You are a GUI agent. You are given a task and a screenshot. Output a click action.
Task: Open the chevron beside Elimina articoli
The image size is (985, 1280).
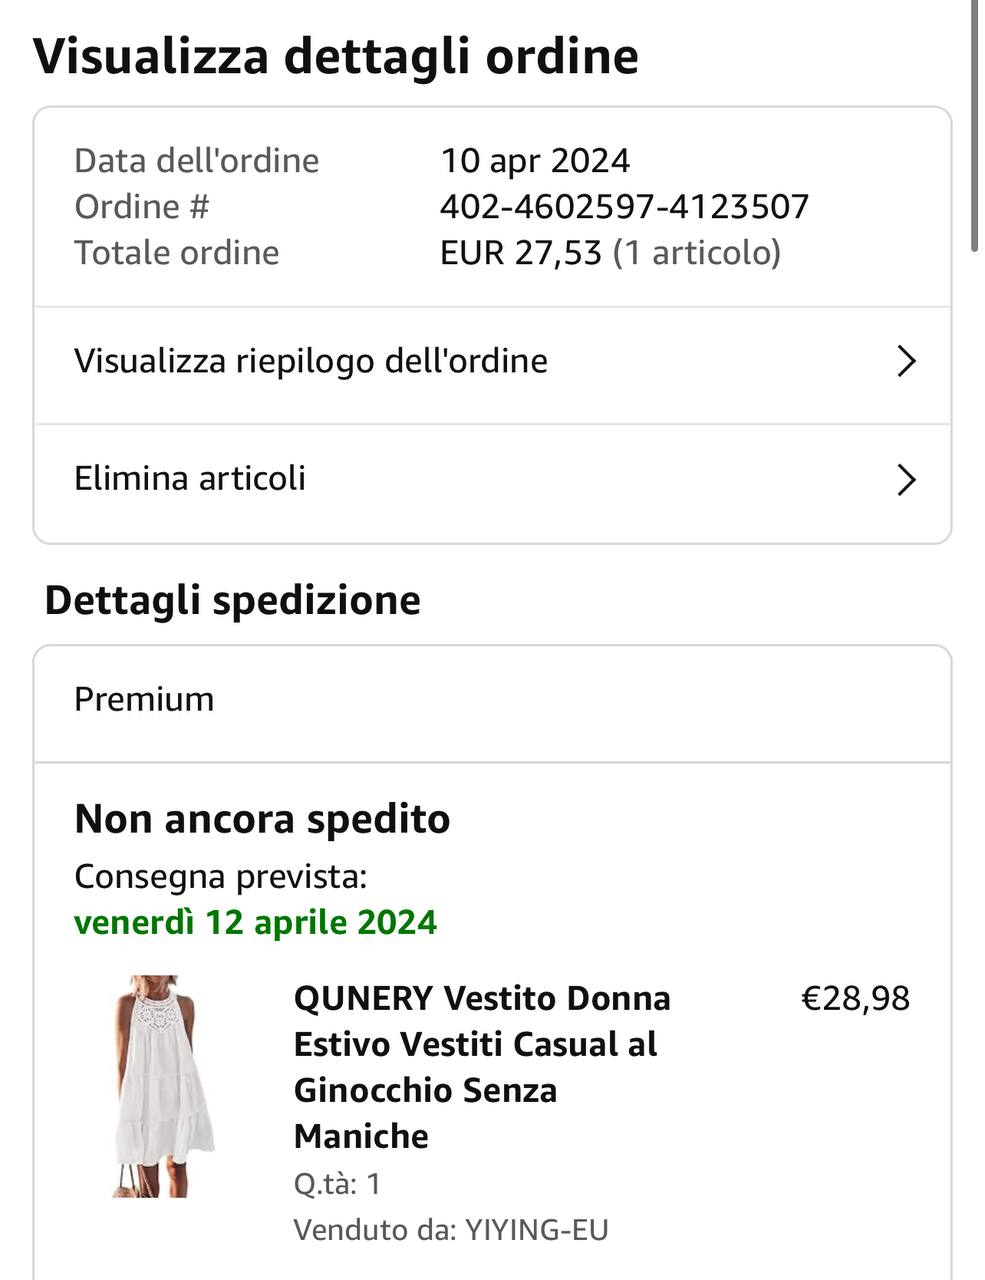point(906,480)
